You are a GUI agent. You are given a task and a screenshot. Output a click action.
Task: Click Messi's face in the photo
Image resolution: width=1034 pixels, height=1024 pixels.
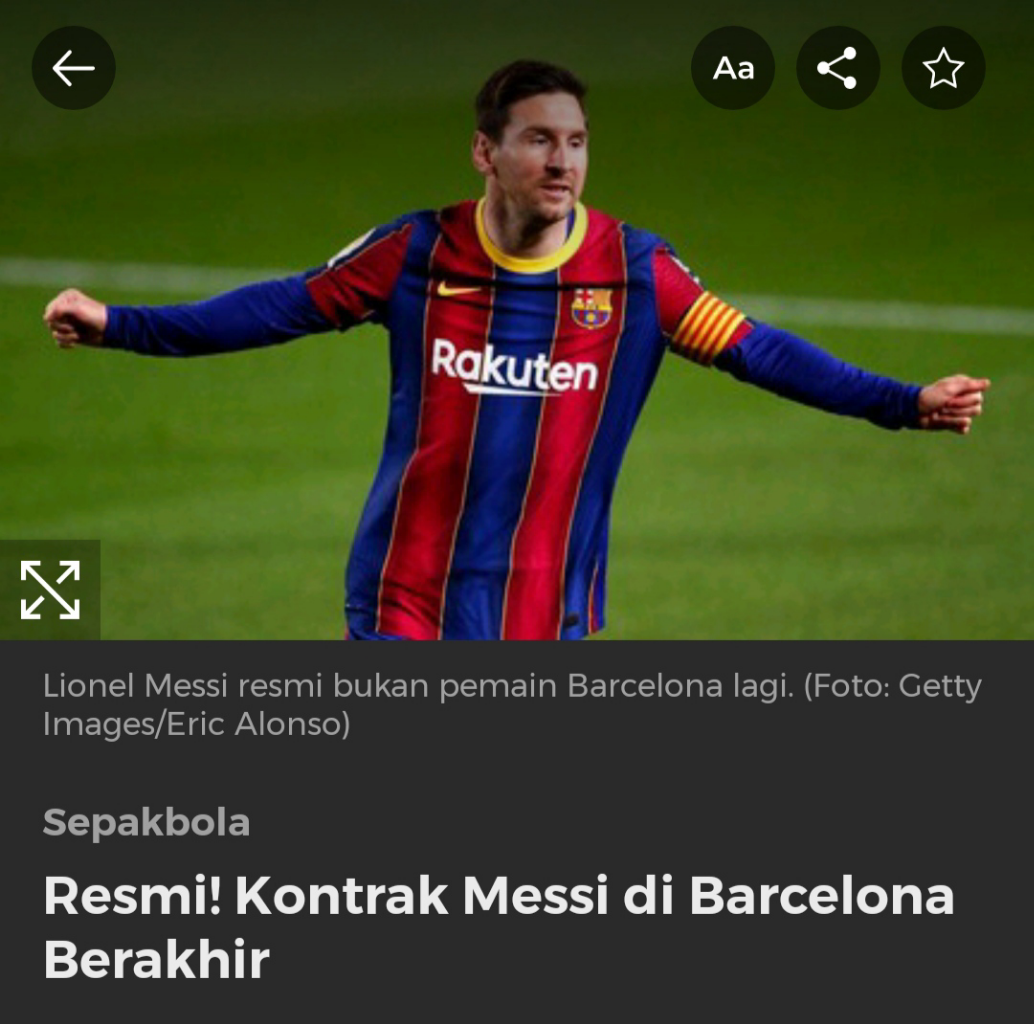[x=535, y=158]
